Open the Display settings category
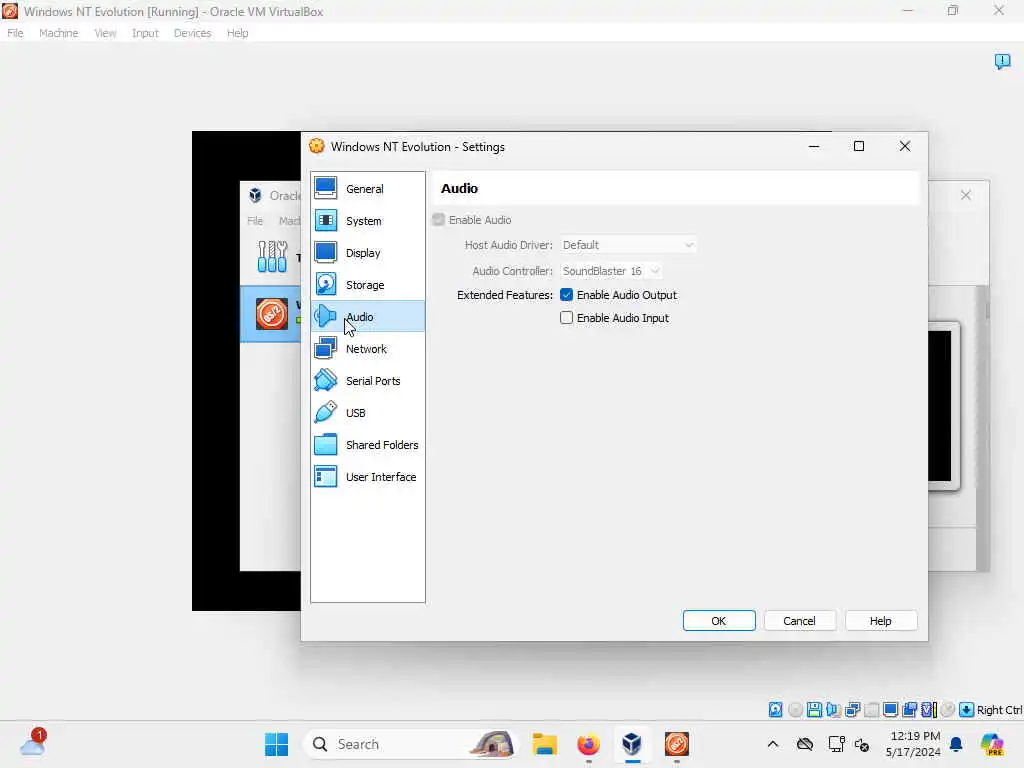Viewport: 1024px width, 768px height. click(368, 253)
